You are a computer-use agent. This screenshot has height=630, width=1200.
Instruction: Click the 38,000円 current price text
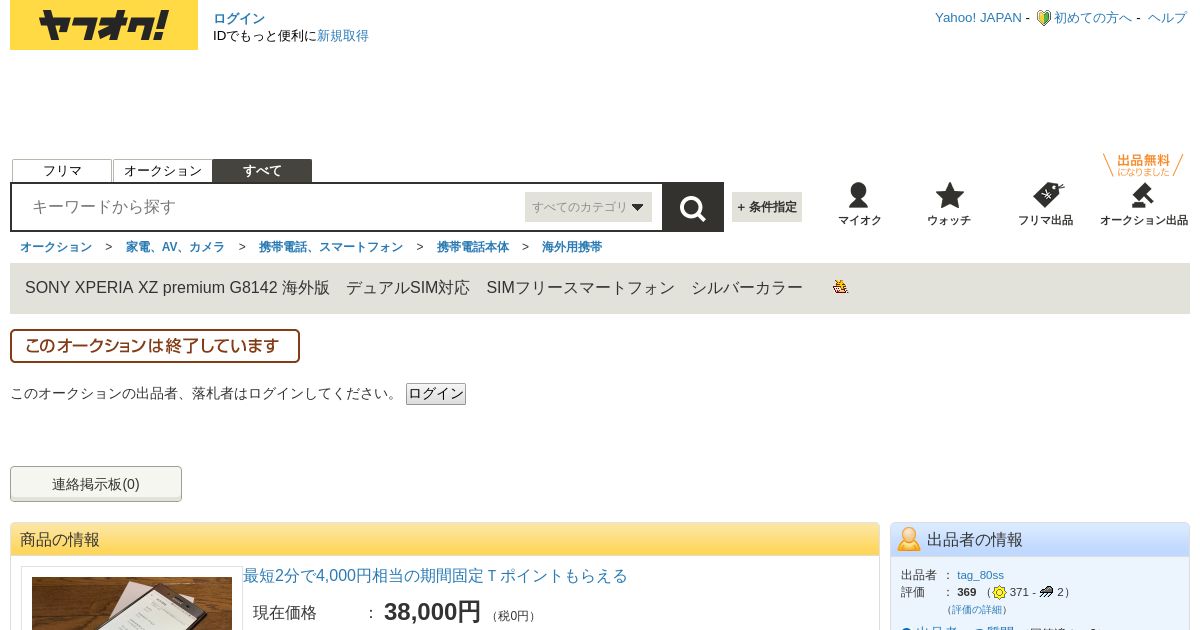(432, 612)
